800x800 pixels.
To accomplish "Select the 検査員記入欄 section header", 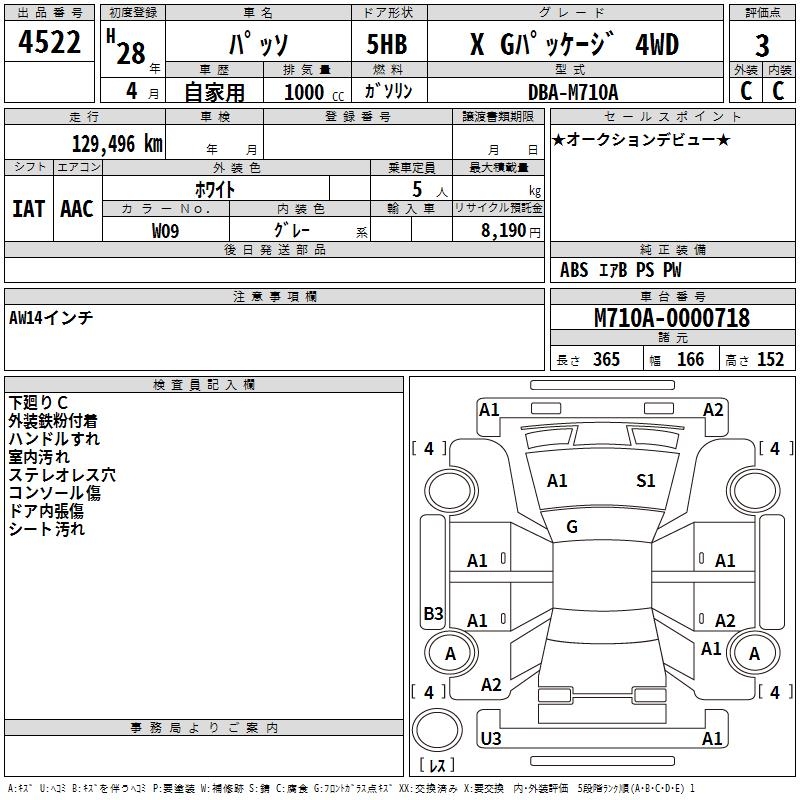I will tap(204, 385).
